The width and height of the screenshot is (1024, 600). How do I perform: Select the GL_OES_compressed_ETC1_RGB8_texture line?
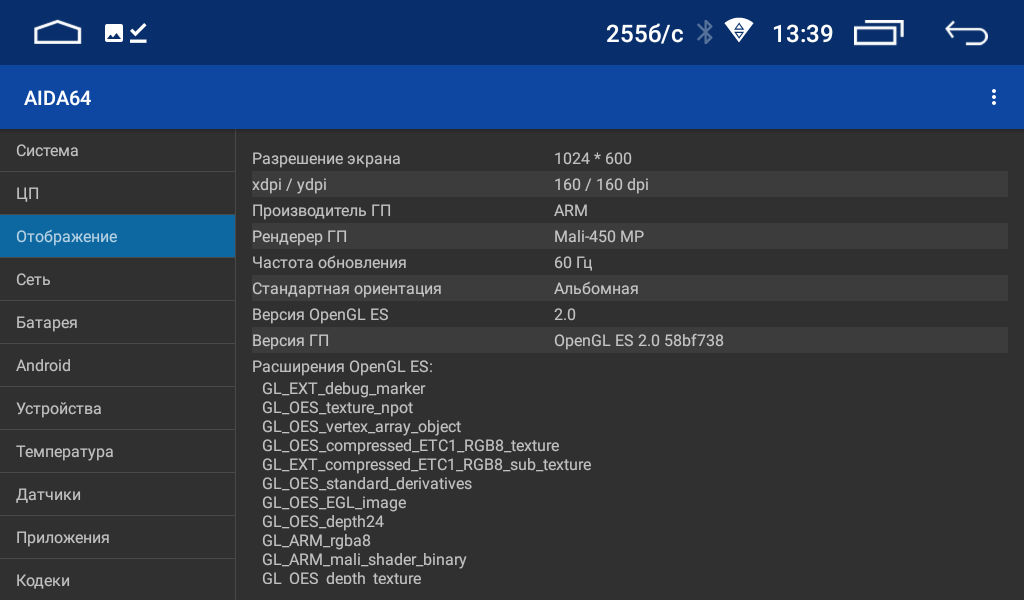[411, 446]
